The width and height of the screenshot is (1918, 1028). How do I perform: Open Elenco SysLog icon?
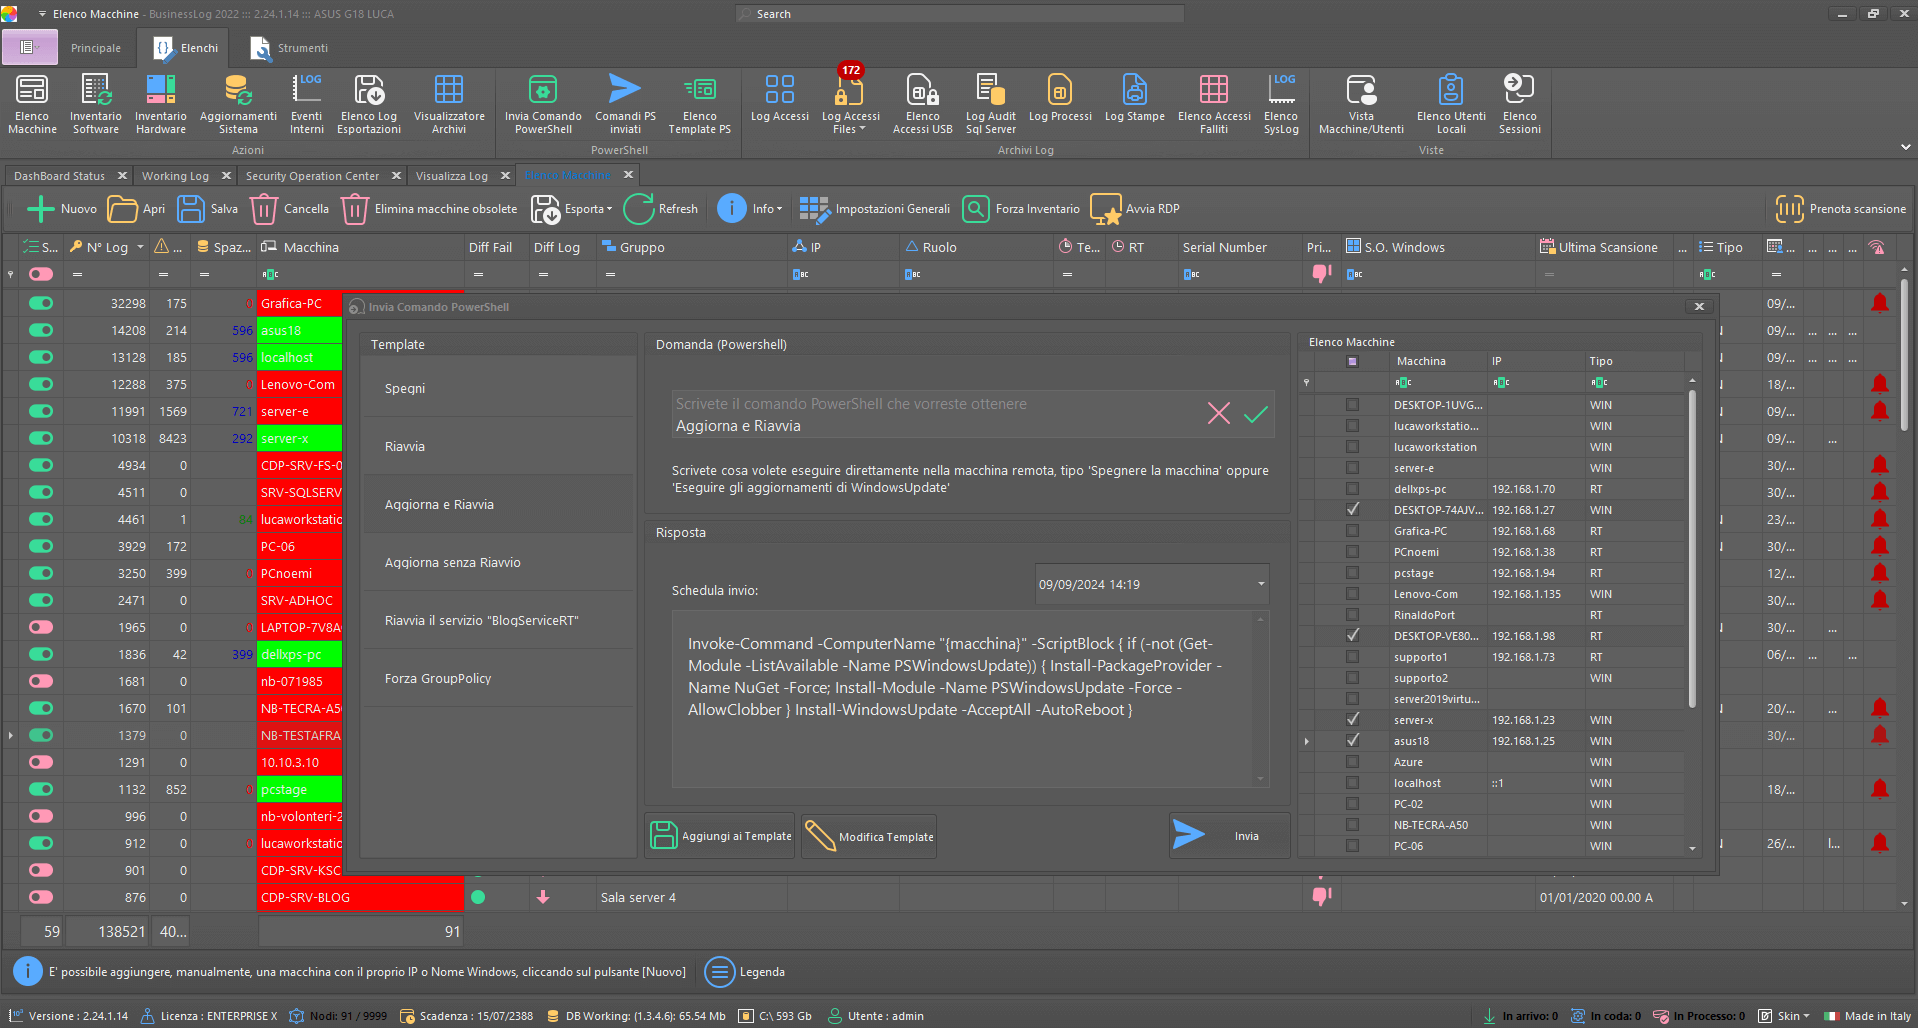(1281, 103)
